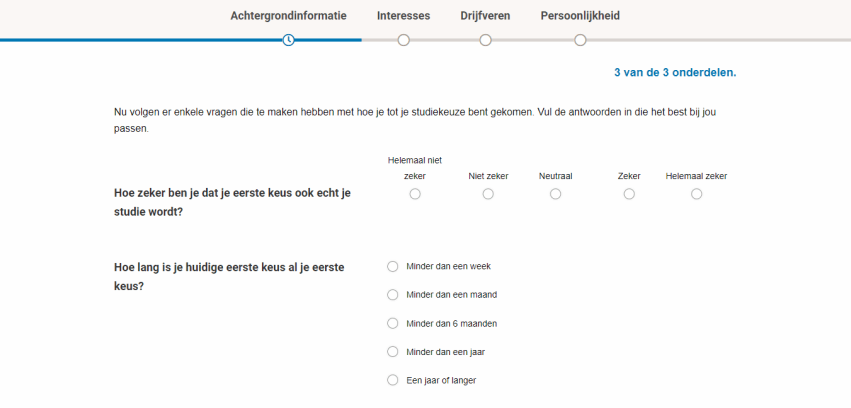Click the Persoonlijkheid step circle marker
Screen dimensions: 851x408
(x=580, y=40)
